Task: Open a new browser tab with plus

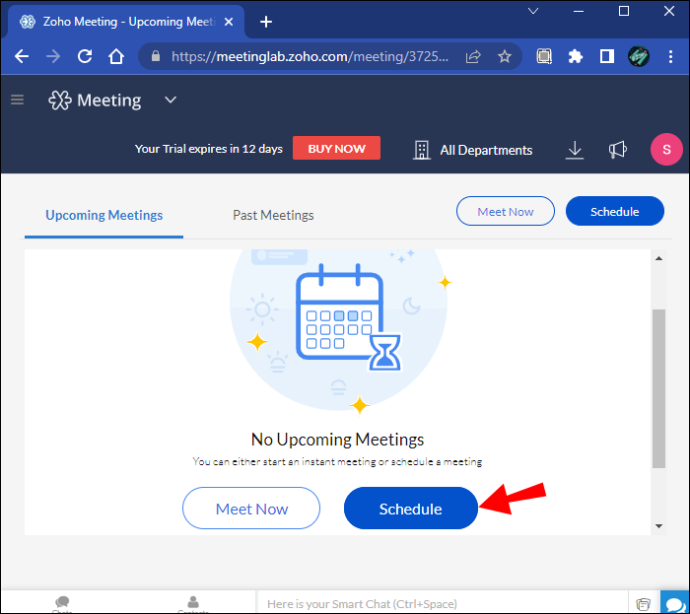Action: (266, 22)
